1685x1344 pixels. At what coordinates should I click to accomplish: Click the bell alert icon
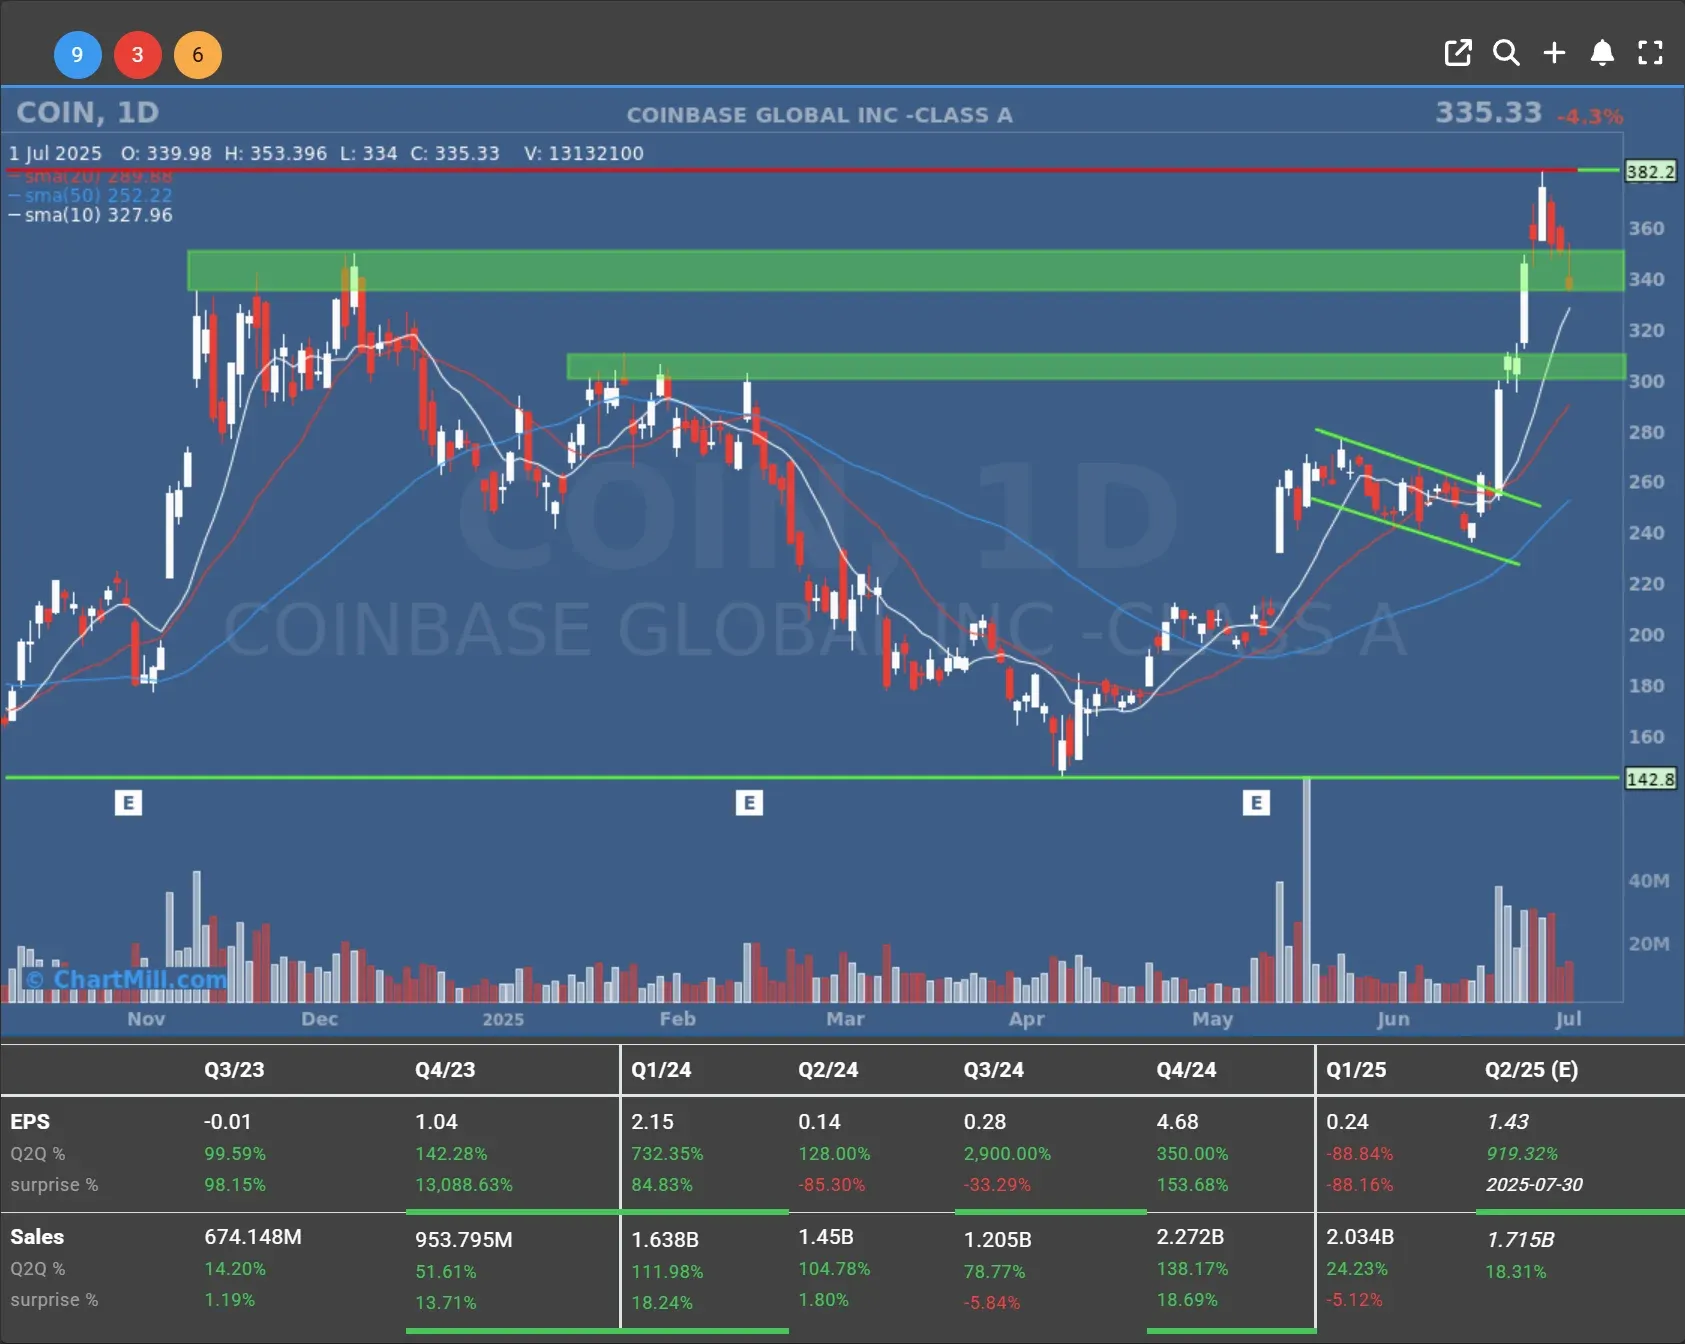tap(1602, 53)
